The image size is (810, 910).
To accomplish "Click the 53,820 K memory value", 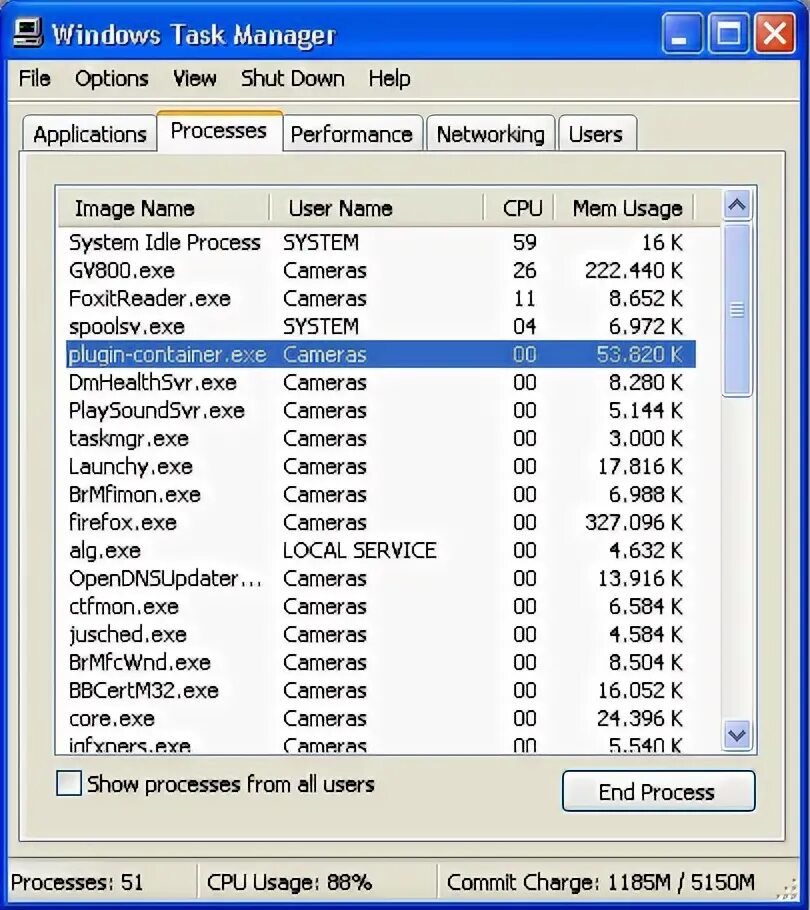I will 640,354.
